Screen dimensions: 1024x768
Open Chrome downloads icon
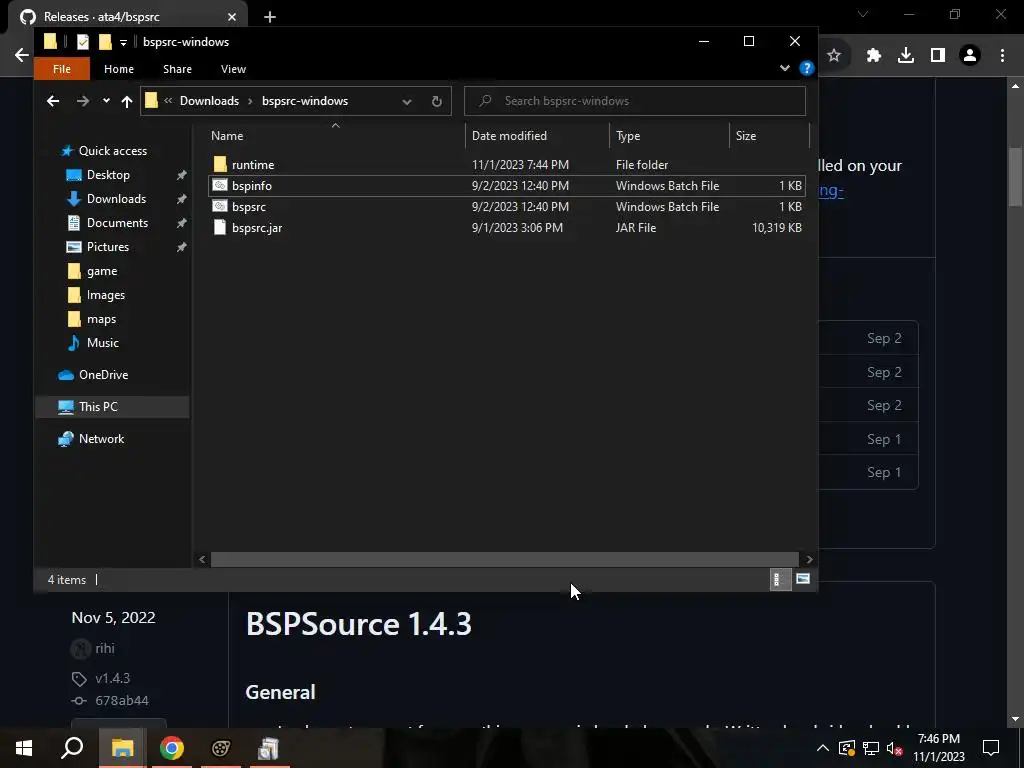click(x=906, y=56)
